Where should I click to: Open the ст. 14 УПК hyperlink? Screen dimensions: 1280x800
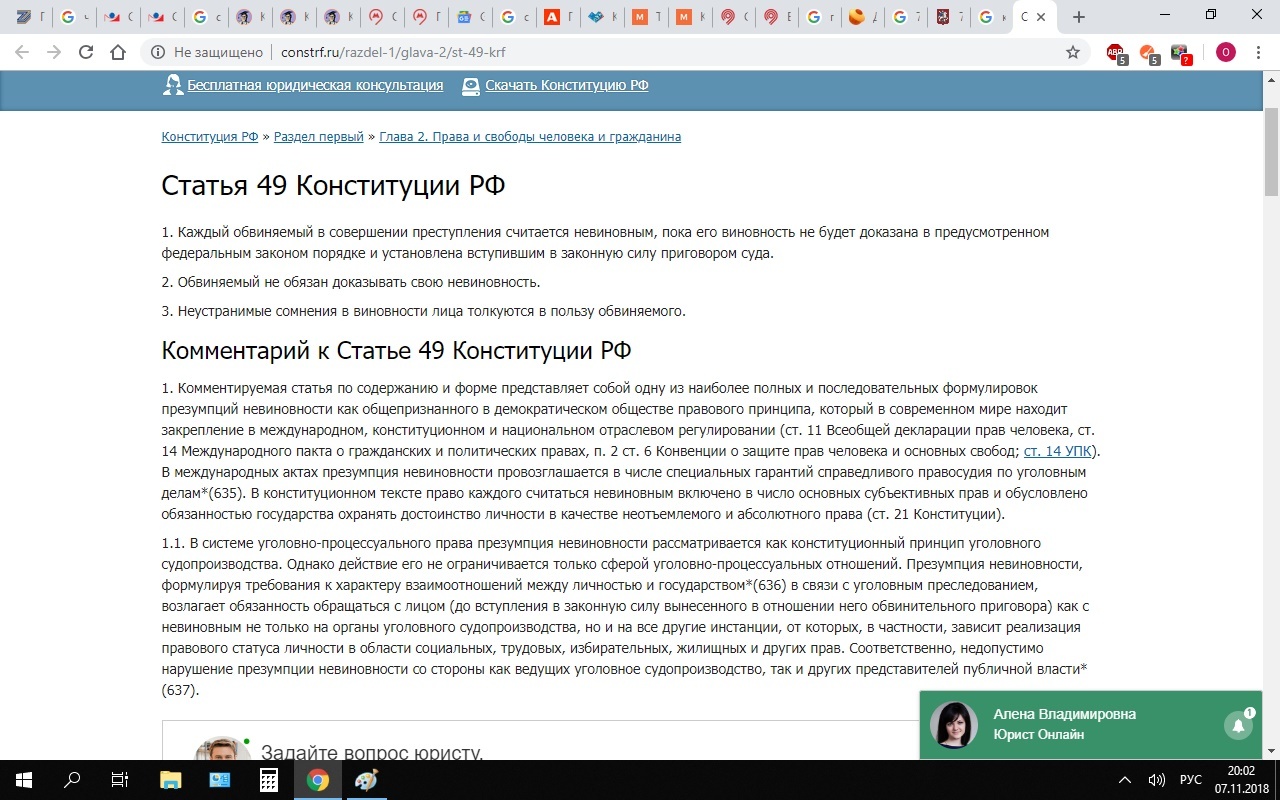tap(1057, 451)
